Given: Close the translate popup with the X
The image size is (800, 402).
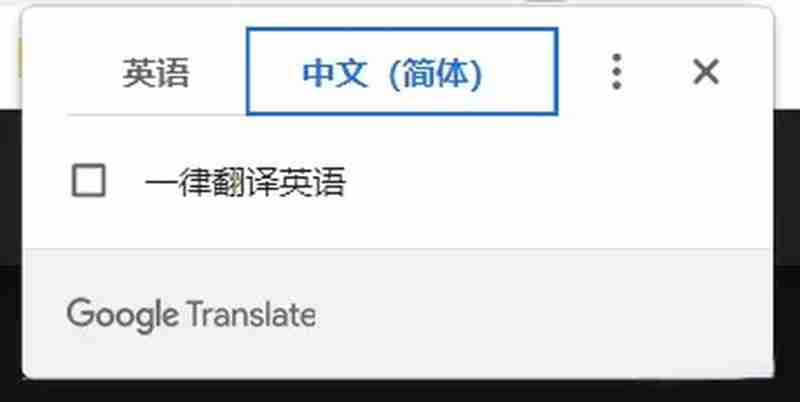Looking at the screenshot, I should point(706,71).
